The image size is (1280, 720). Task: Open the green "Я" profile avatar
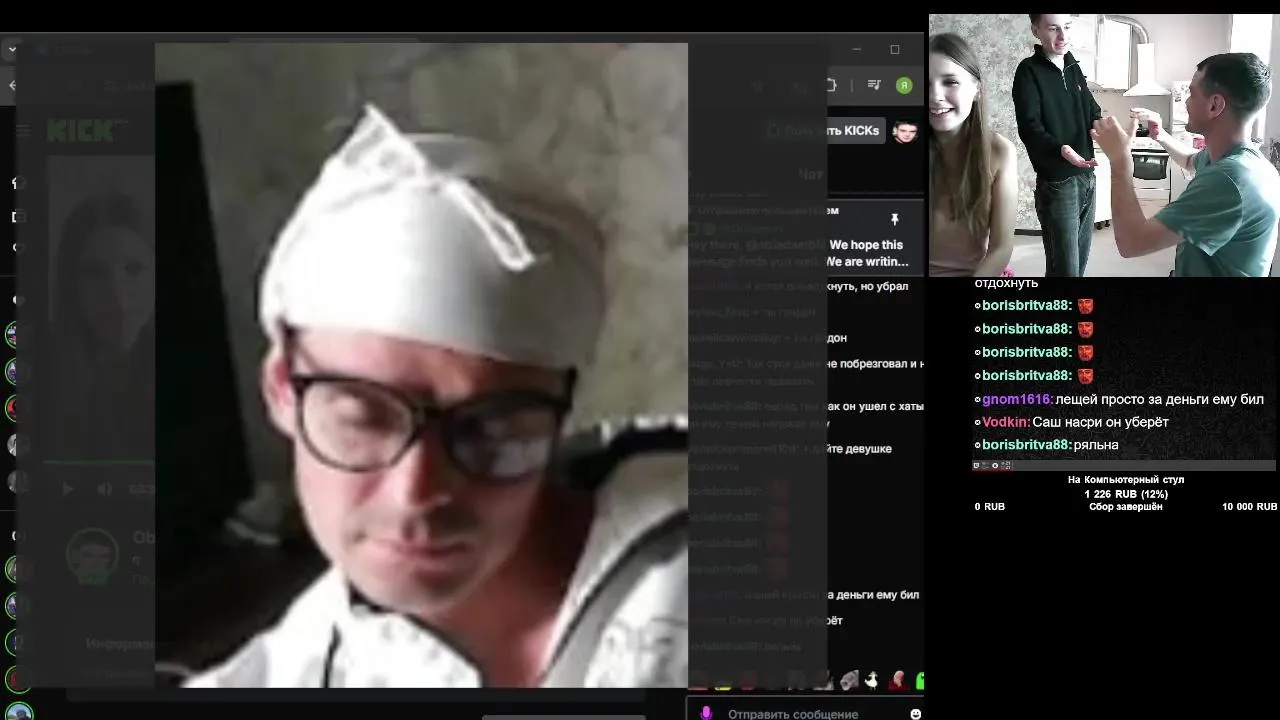point(904,85)
